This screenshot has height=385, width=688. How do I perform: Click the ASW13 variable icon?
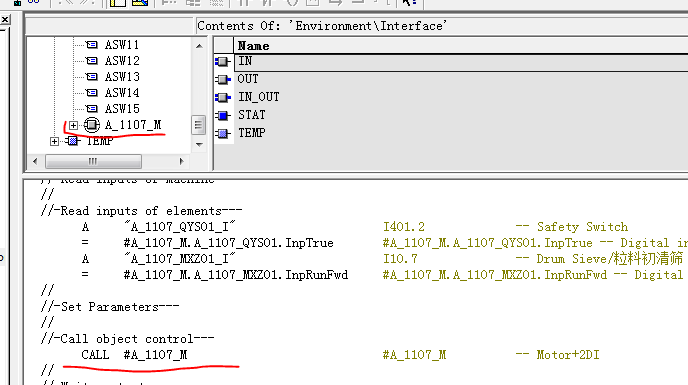(x=92, y=77)
